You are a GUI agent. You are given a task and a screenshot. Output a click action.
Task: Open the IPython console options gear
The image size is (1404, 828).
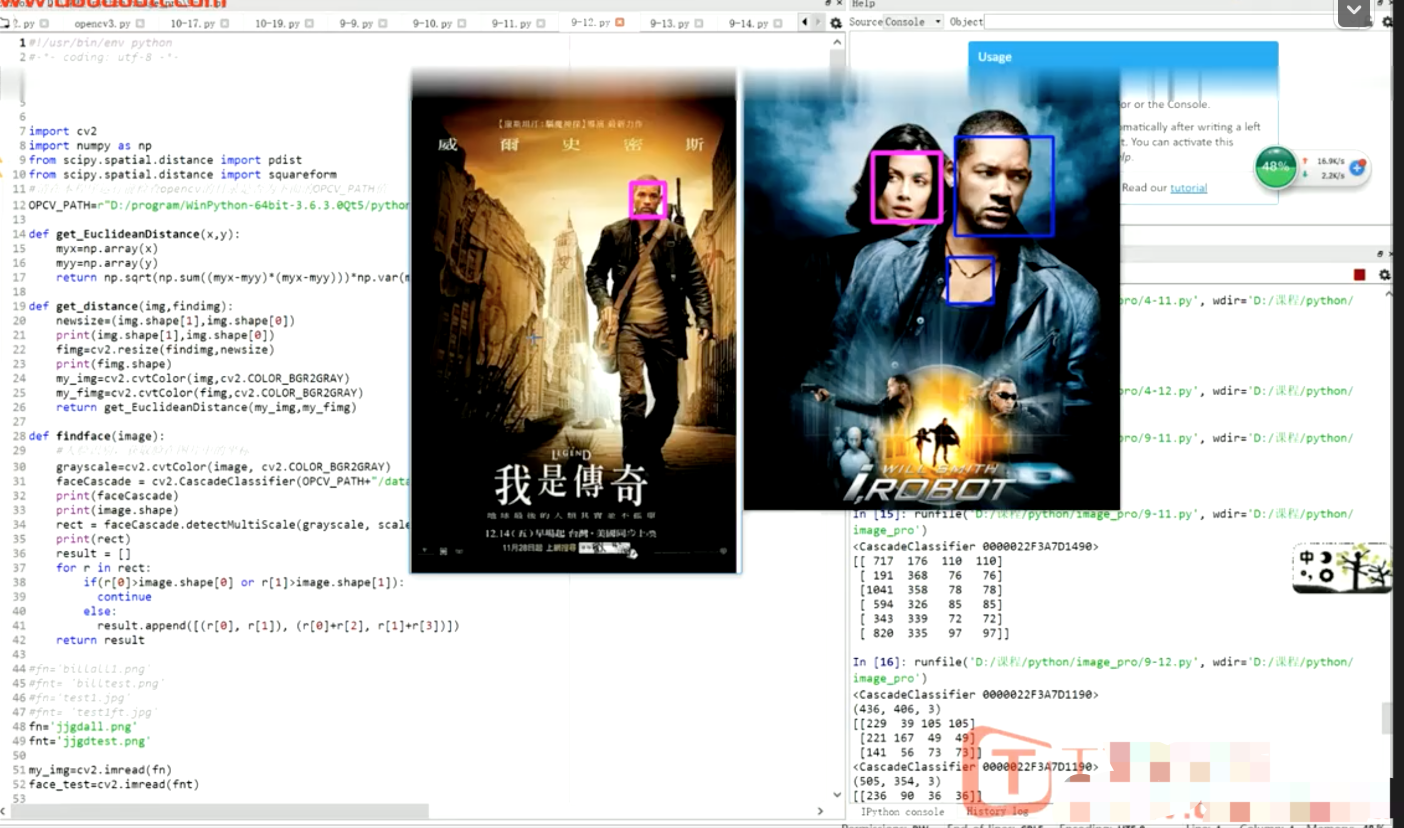(1385, 275)
